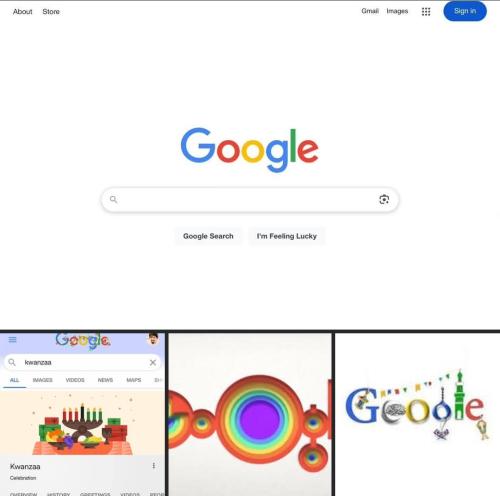Switch to the IMAGES tab in Kwanzaa results
Screen dimensions: 500x496
coord(43,380)
